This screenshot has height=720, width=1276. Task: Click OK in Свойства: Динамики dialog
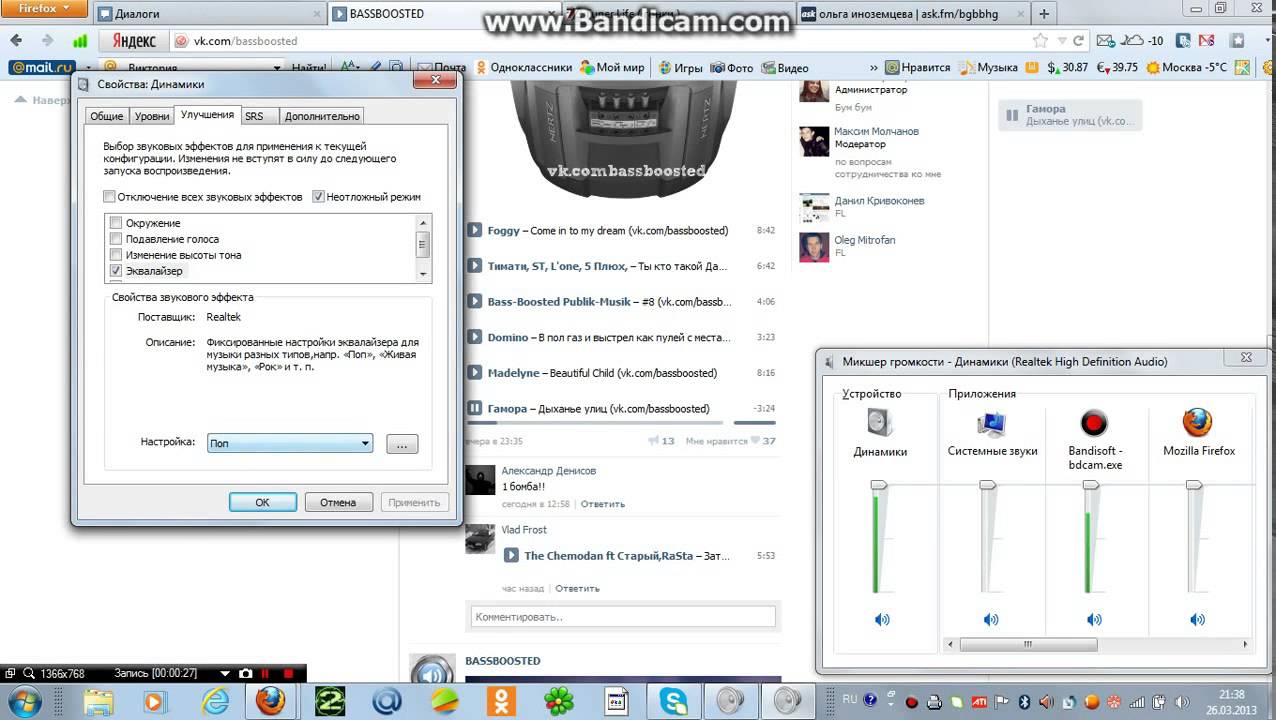point(262,502)
